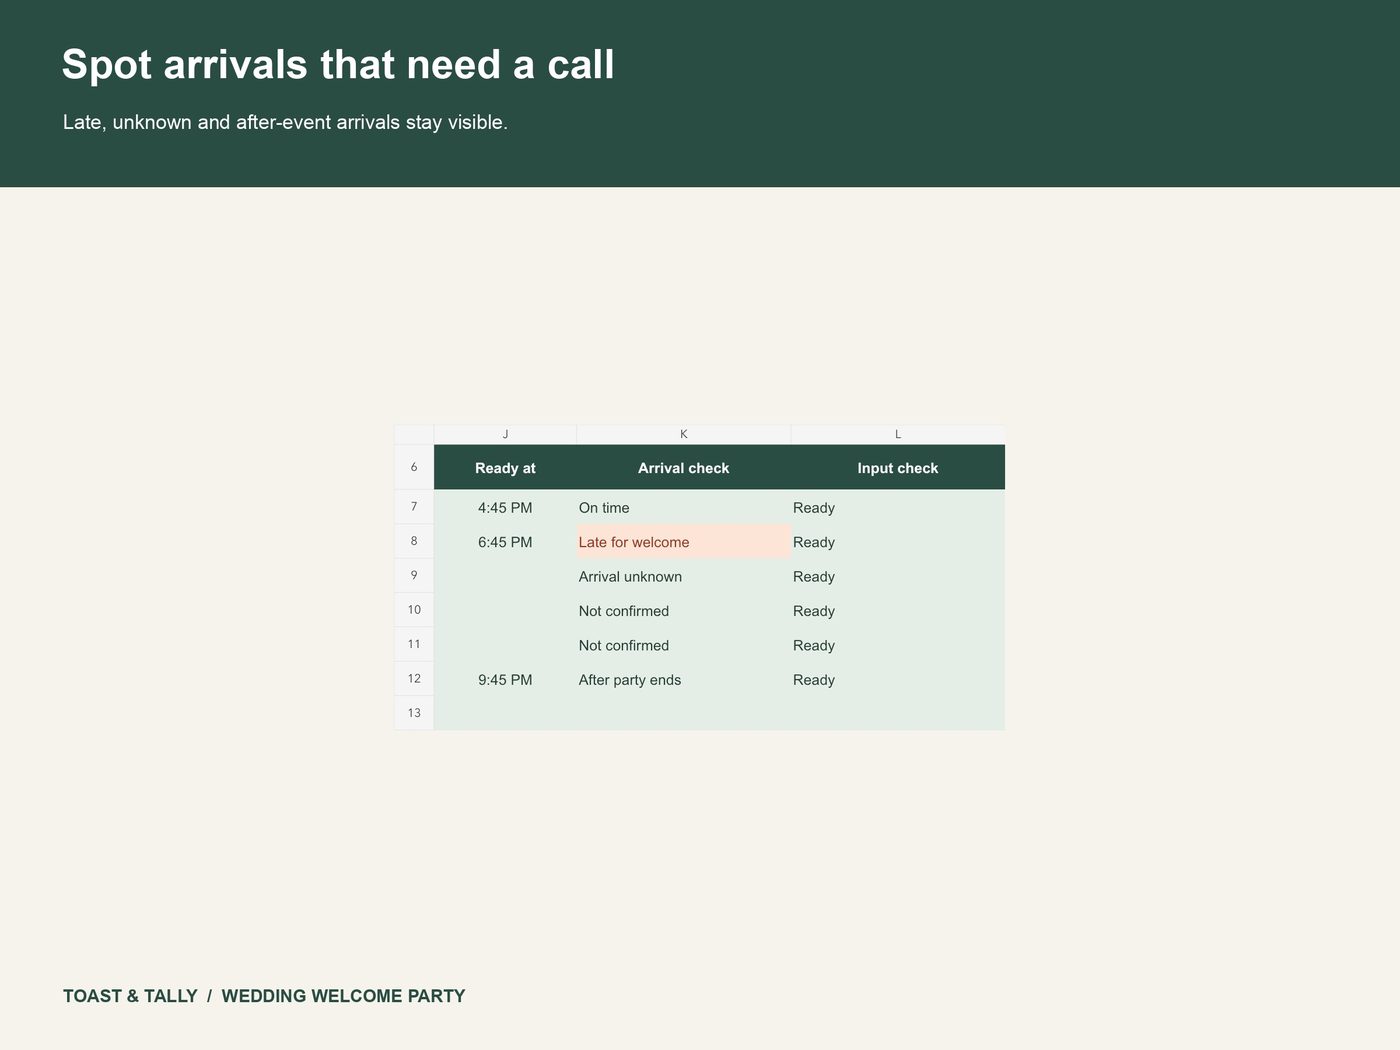Select row 8 header
This screenshot has width=1400, height=1050.
414,541
